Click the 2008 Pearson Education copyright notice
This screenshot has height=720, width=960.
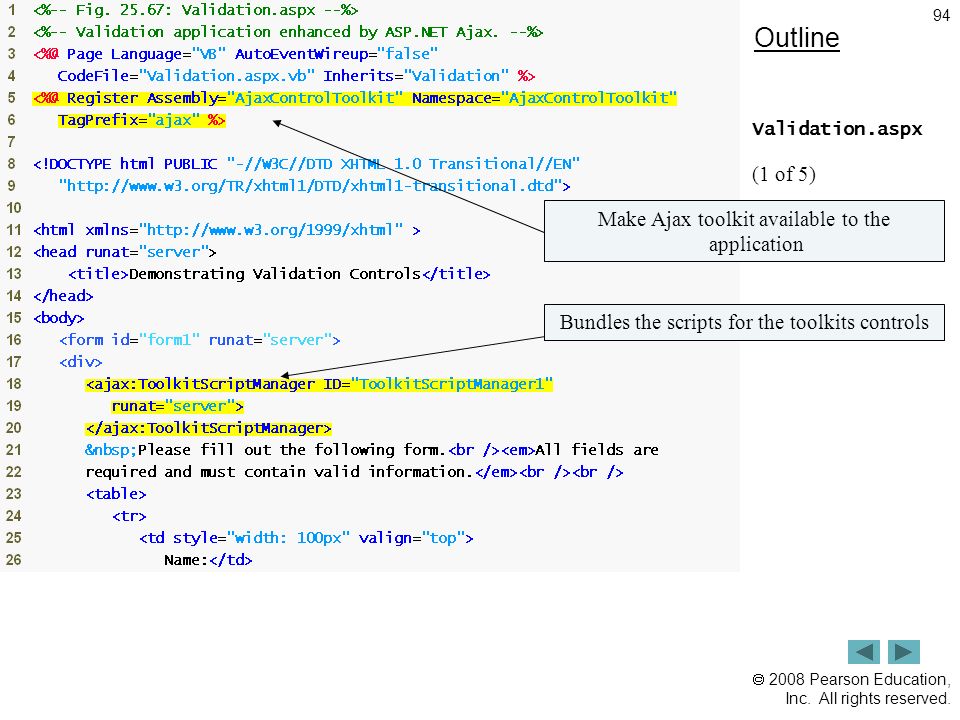pos(851,689)
